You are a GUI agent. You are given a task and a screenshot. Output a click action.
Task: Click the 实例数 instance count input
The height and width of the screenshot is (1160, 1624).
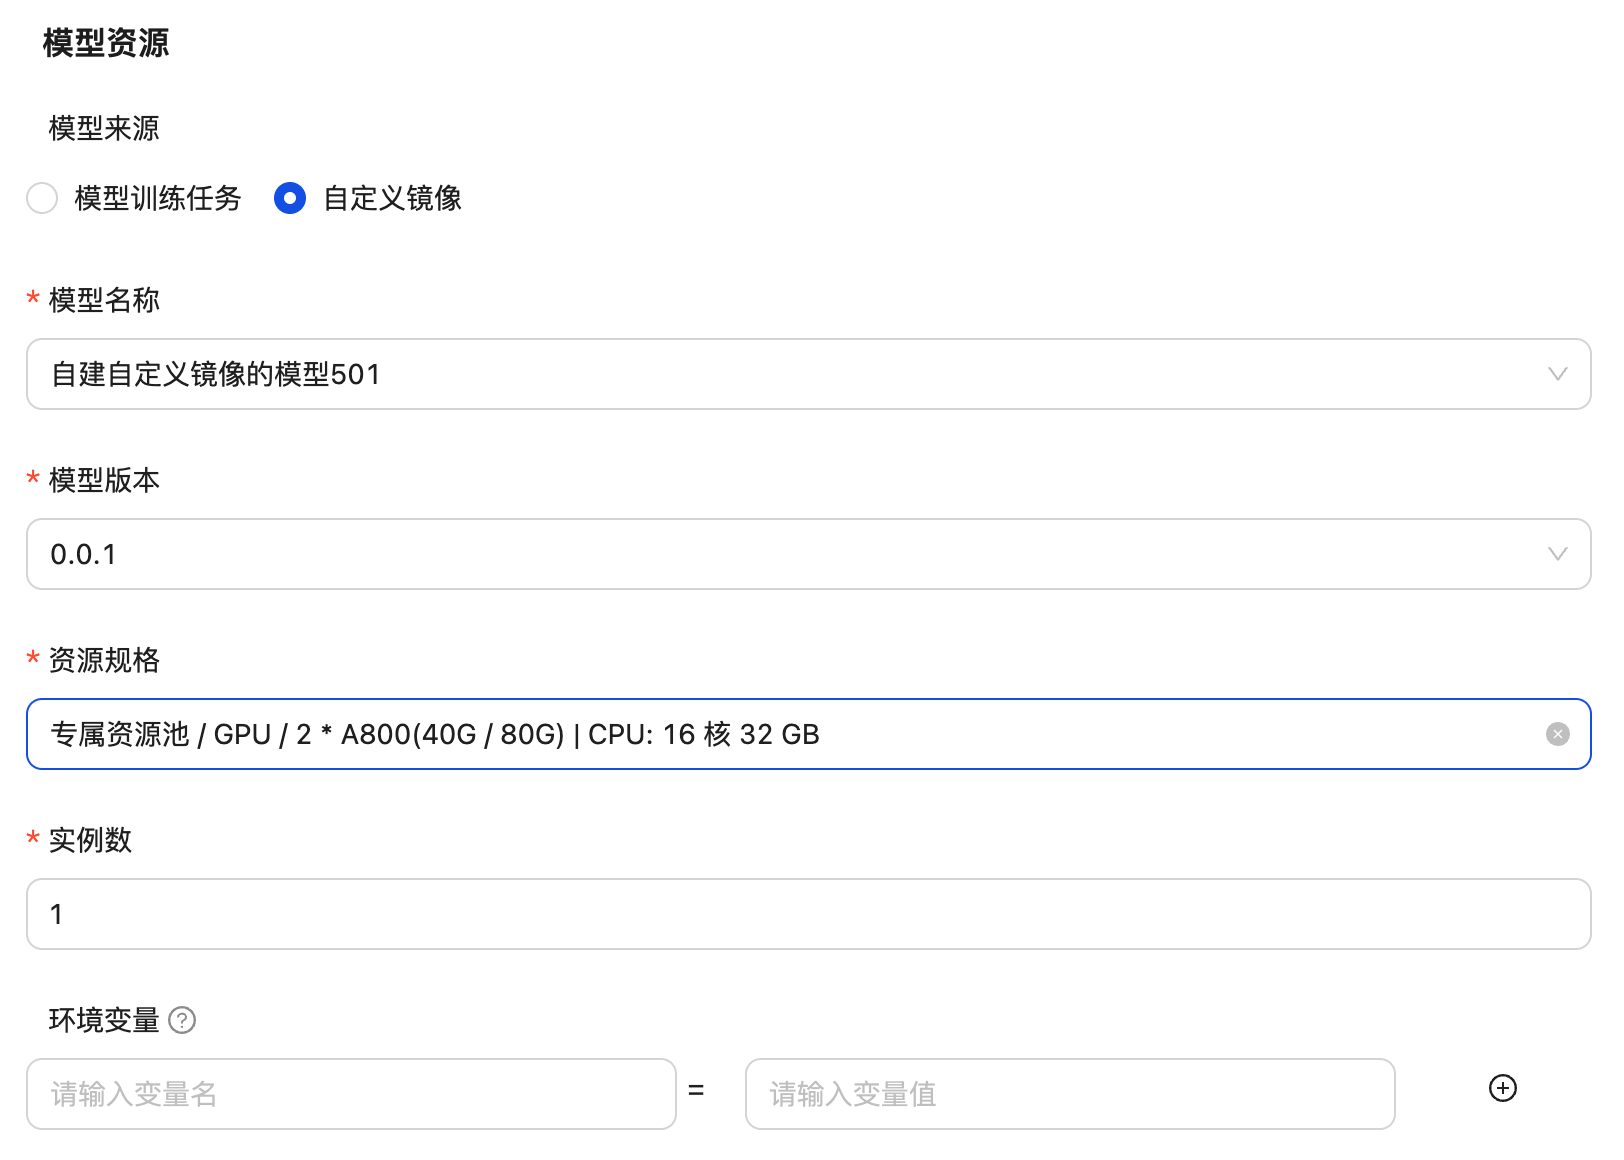pyautogui.click(x=808, y=914)
